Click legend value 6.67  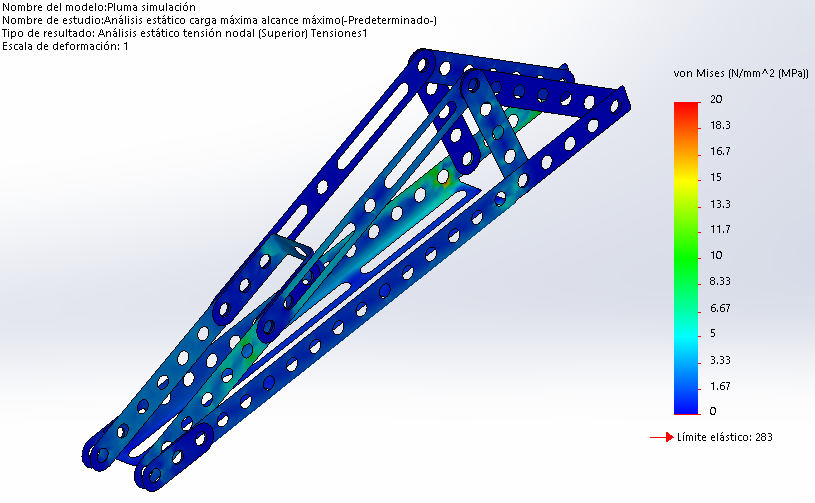tap(720, 308)
